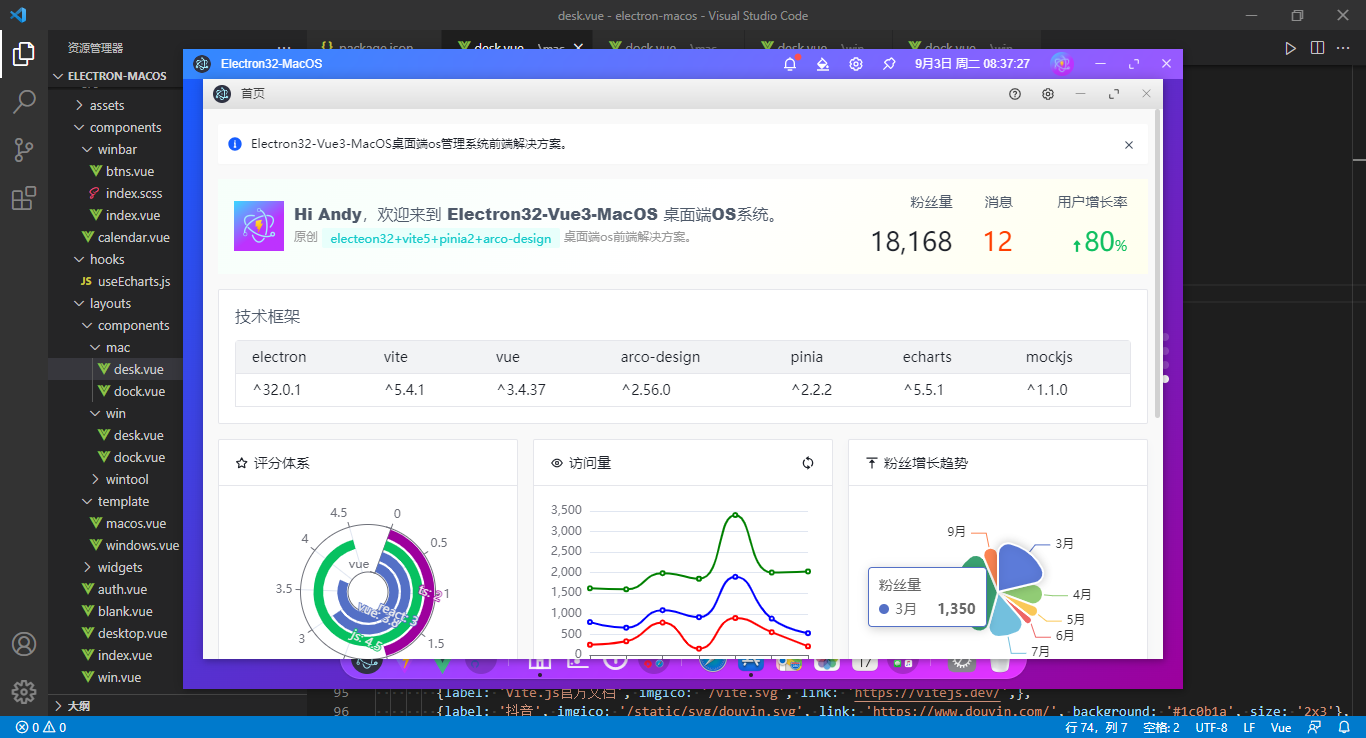Viewport: 1366px width, 738px height.
Task: Click the electeon32+vite5+pinia2+arco-design tag
Action: pos(440,238)
